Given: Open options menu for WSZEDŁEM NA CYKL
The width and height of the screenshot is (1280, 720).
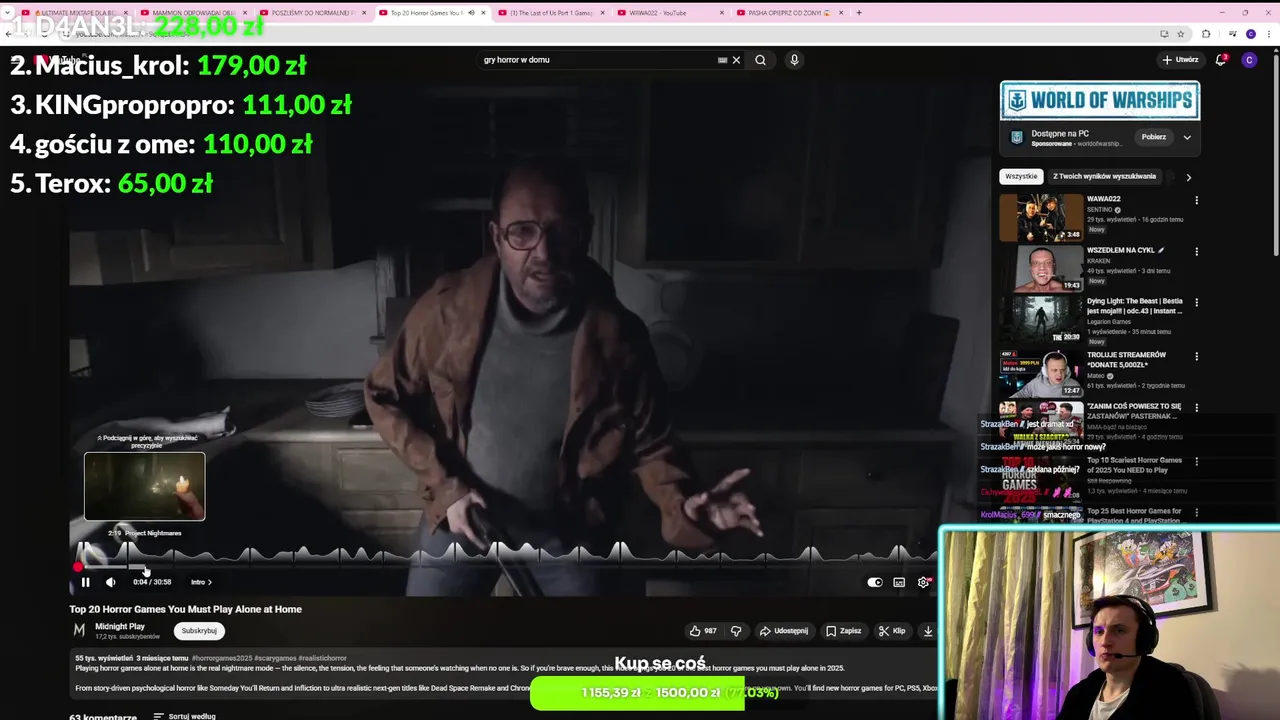Looking at the screenshot, I should [1196, 251].
